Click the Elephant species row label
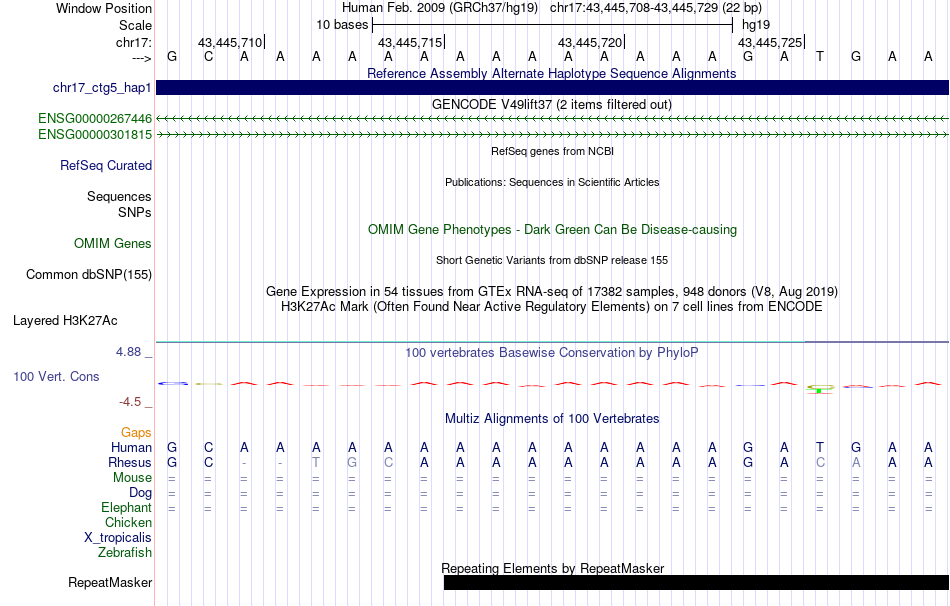 click(x=127, y=508)
